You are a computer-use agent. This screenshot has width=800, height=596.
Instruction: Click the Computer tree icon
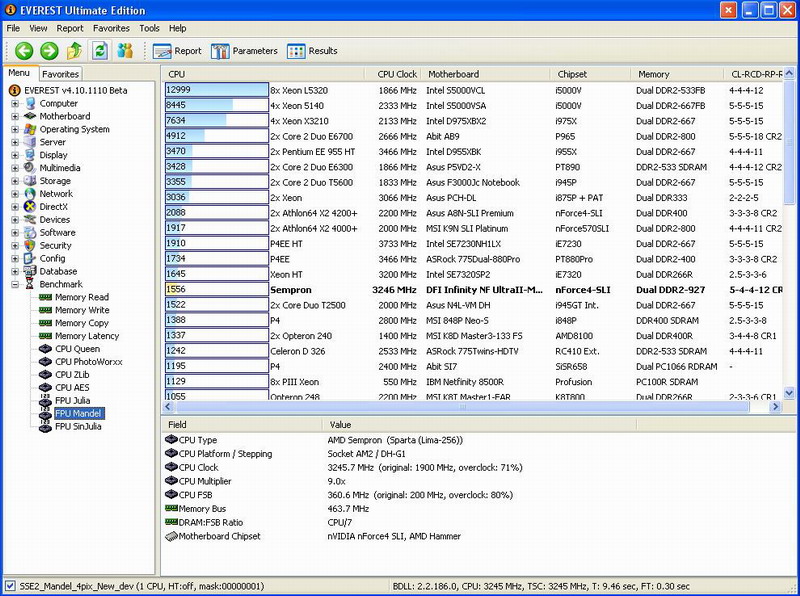(31, 104)
